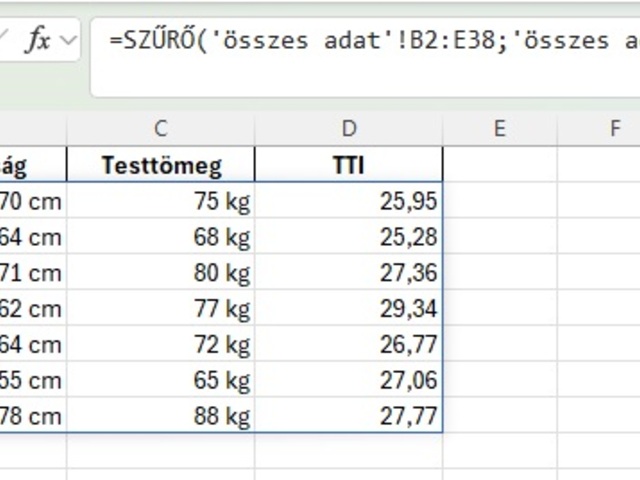Click the 71 cm cell

[32, 273]
